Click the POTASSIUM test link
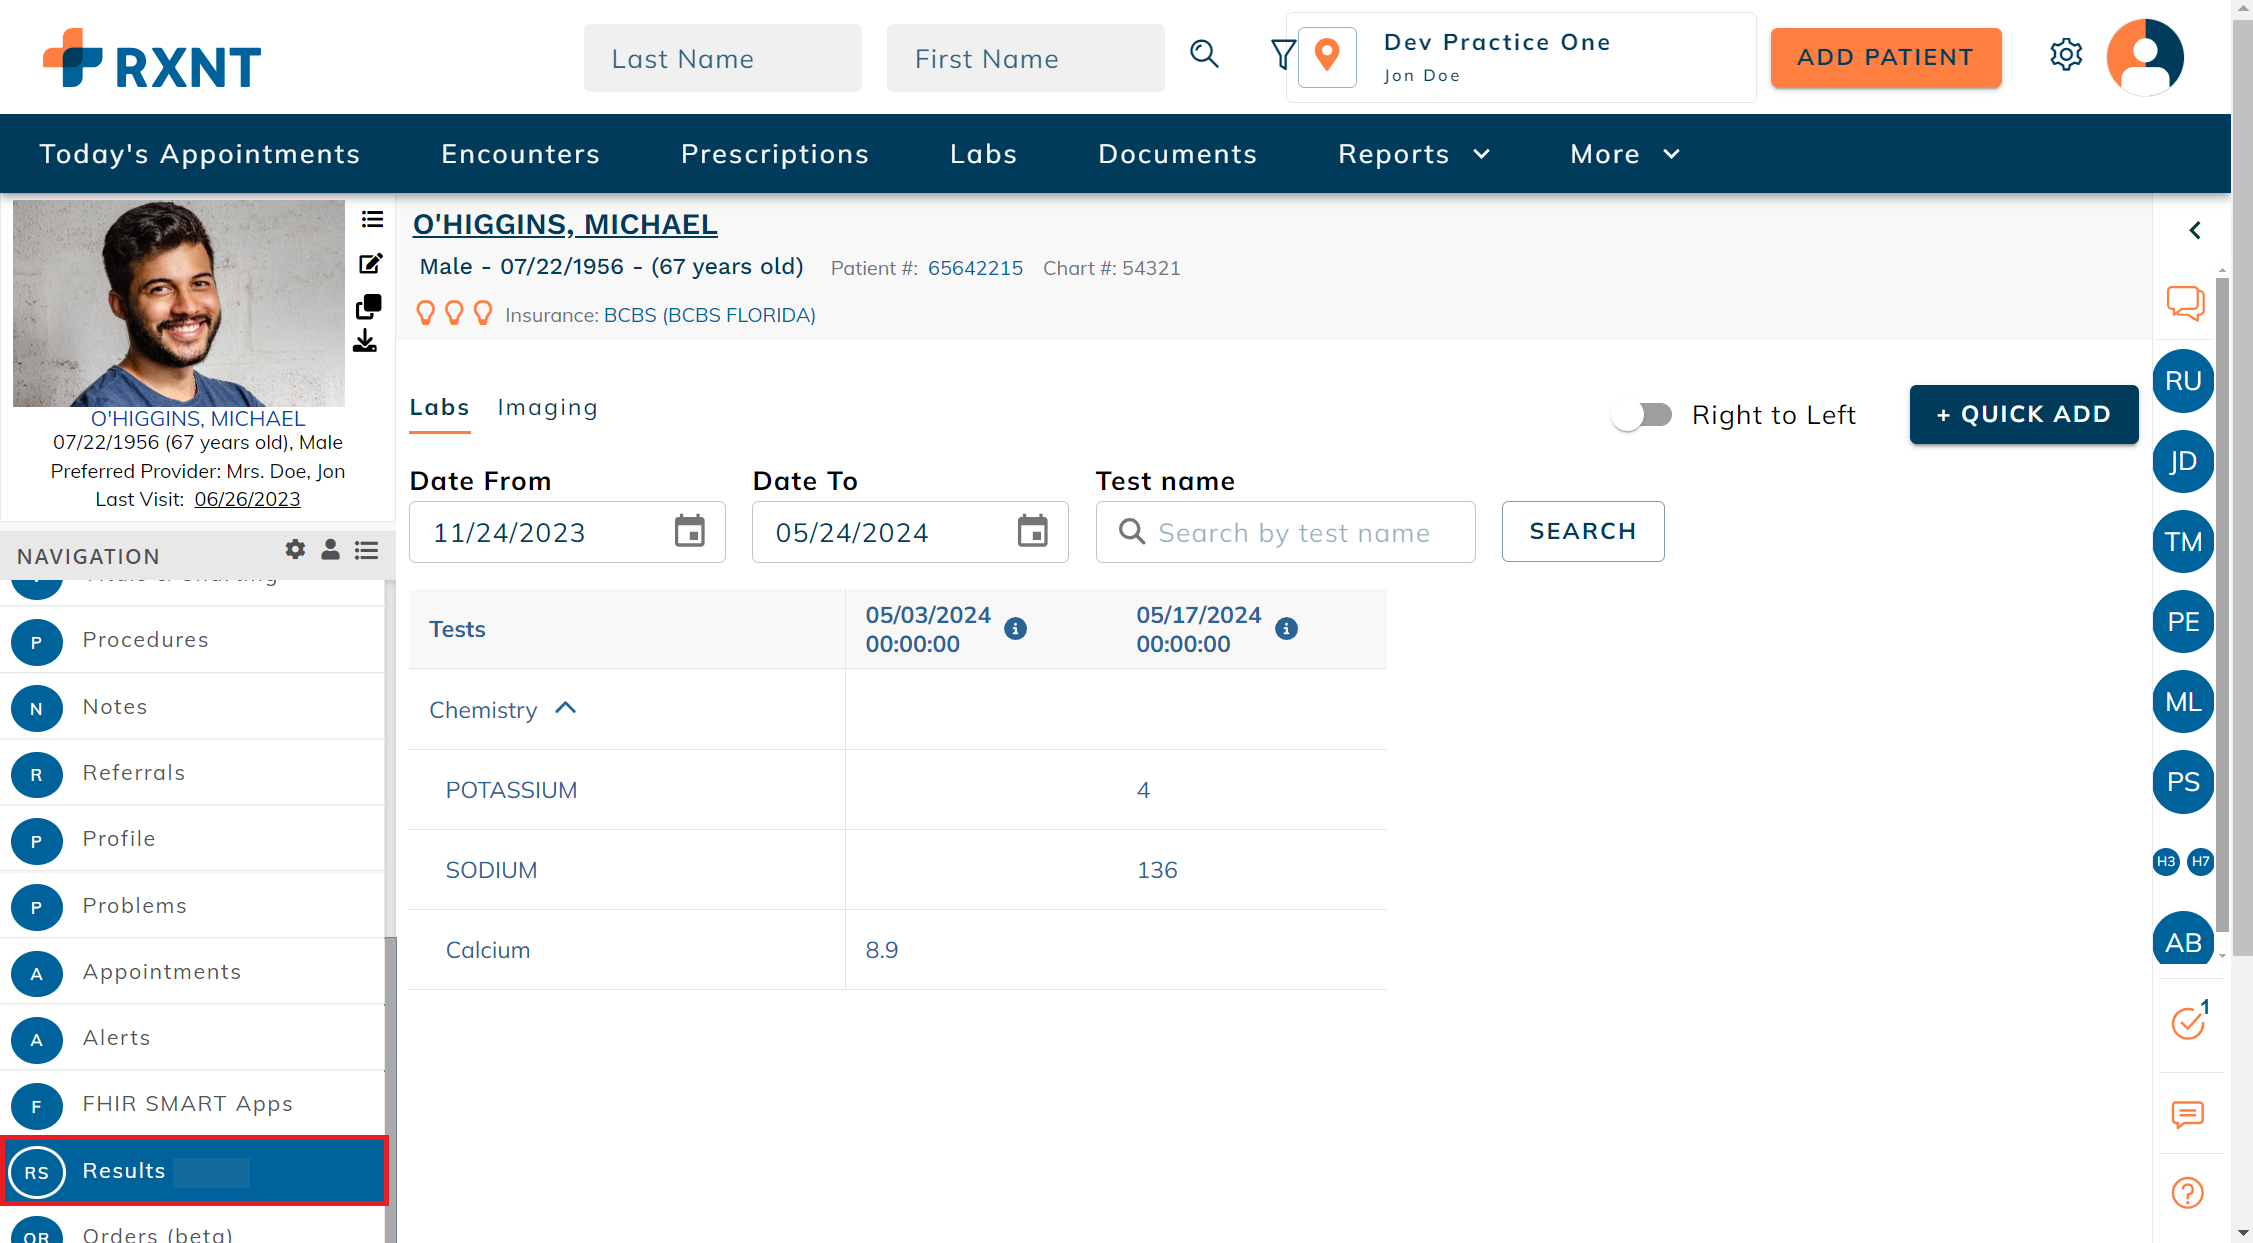The image size is (2253, 1243). point(511,790)
